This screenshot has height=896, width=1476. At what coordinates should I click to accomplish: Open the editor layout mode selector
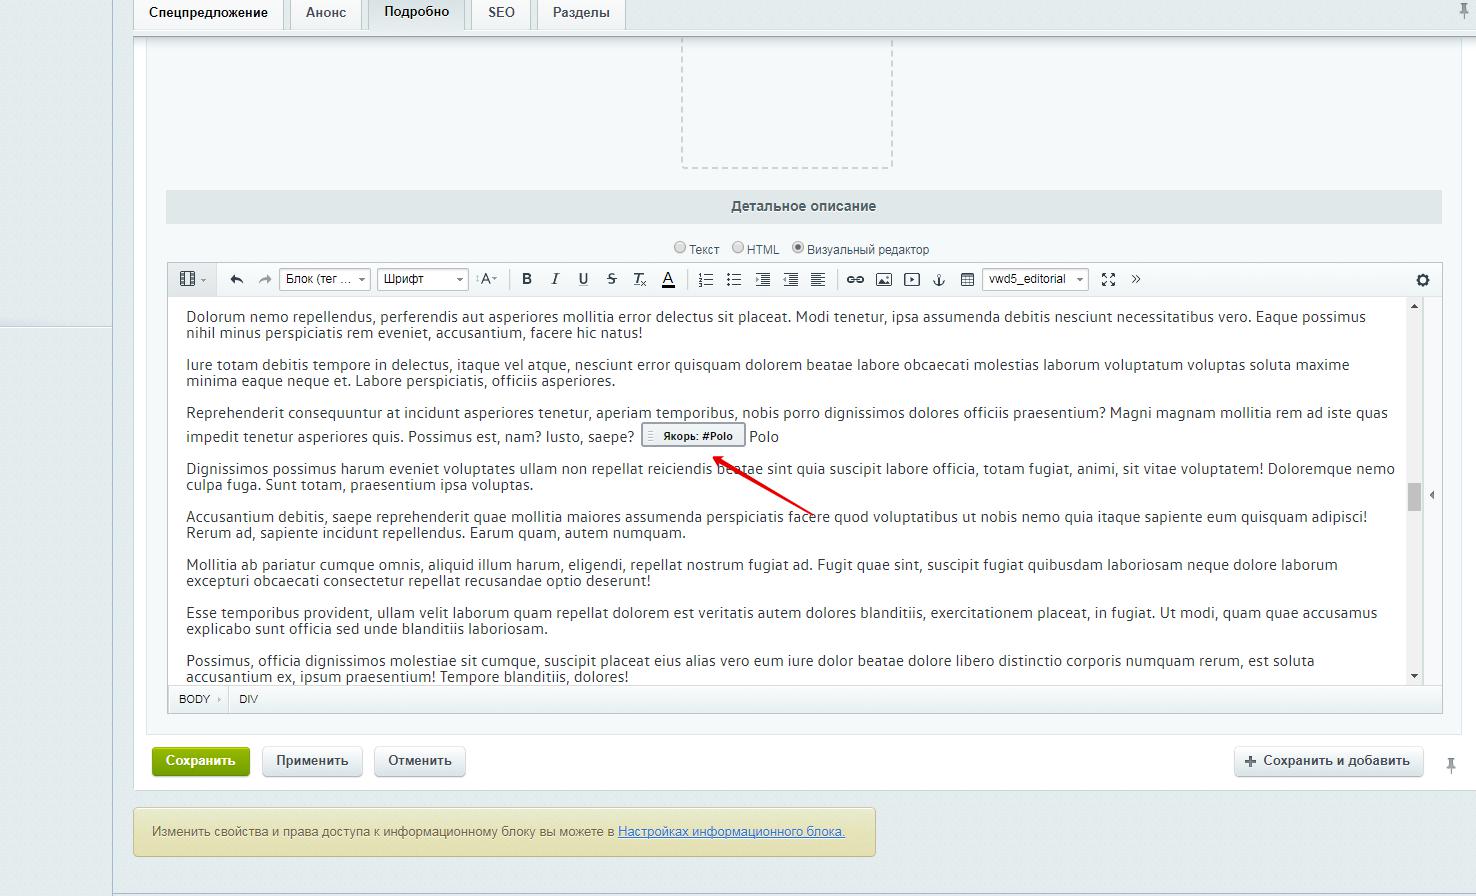coord(191,279)
